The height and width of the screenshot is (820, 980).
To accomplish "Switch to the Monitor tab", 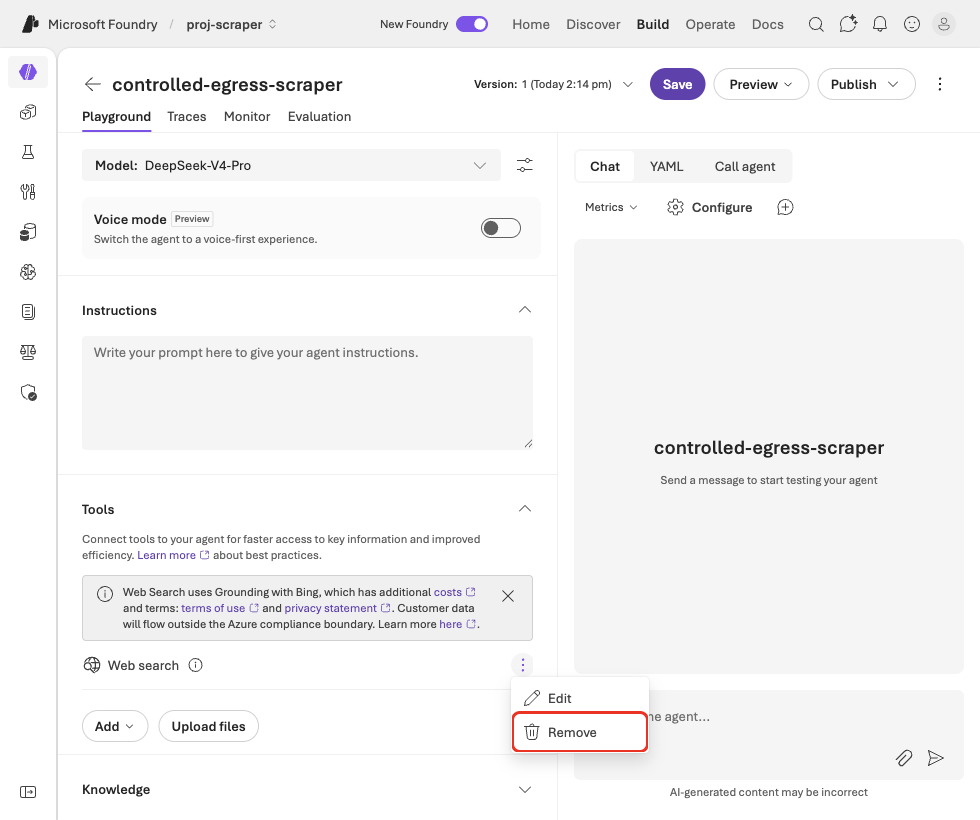I will click(x=247, y=117).
